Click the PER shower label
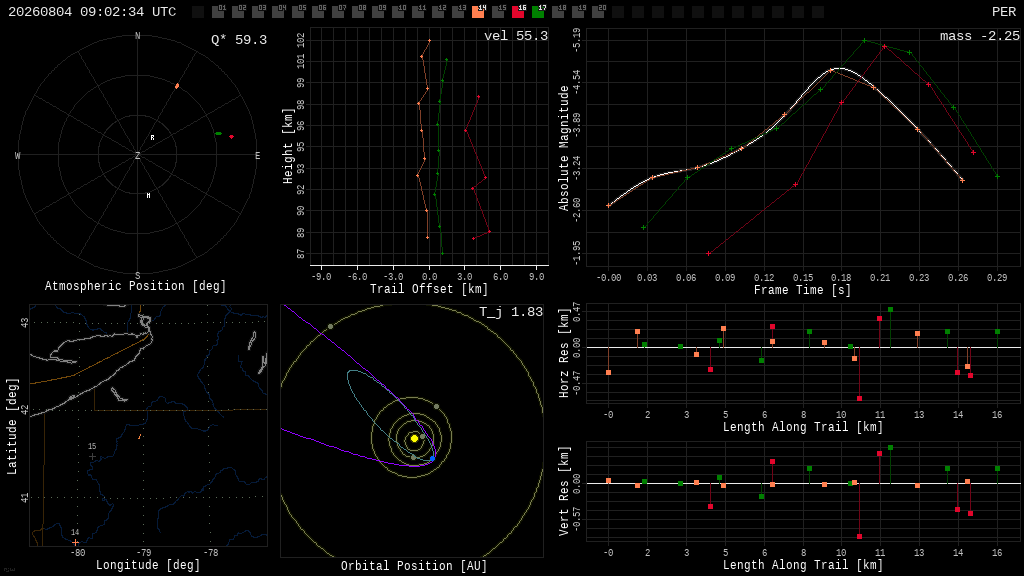This screenshot has height=576, width=1024. 1004,12
